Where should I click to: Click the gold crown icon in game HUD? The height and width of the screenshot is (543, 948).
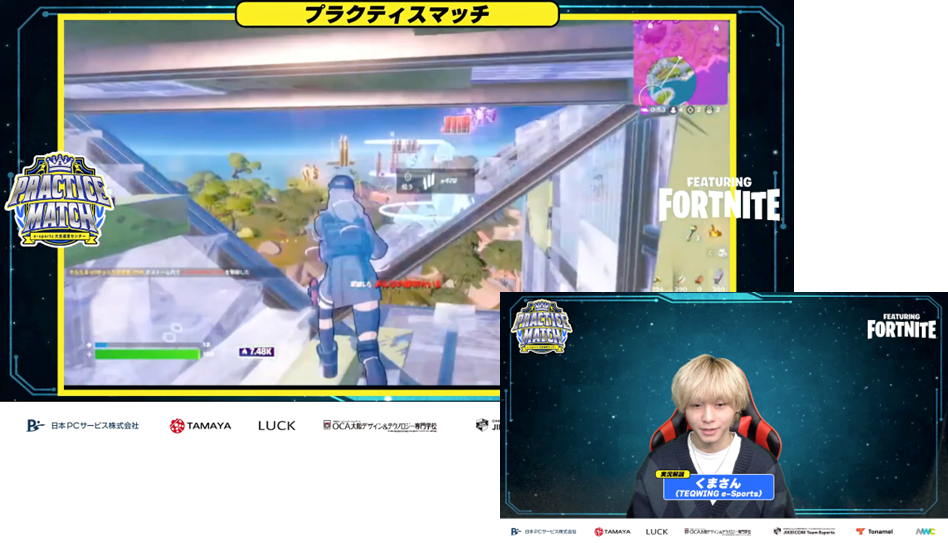point(715,231)
